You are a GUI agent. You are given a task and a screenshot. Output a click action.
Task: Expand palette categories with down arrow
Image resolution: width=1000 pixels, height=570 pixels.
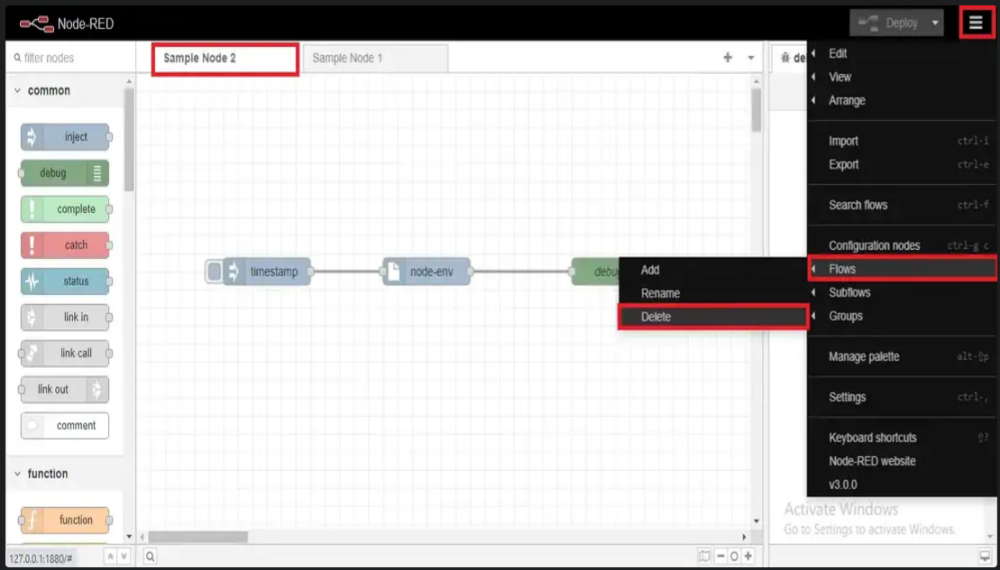click(x=124, y=557)
